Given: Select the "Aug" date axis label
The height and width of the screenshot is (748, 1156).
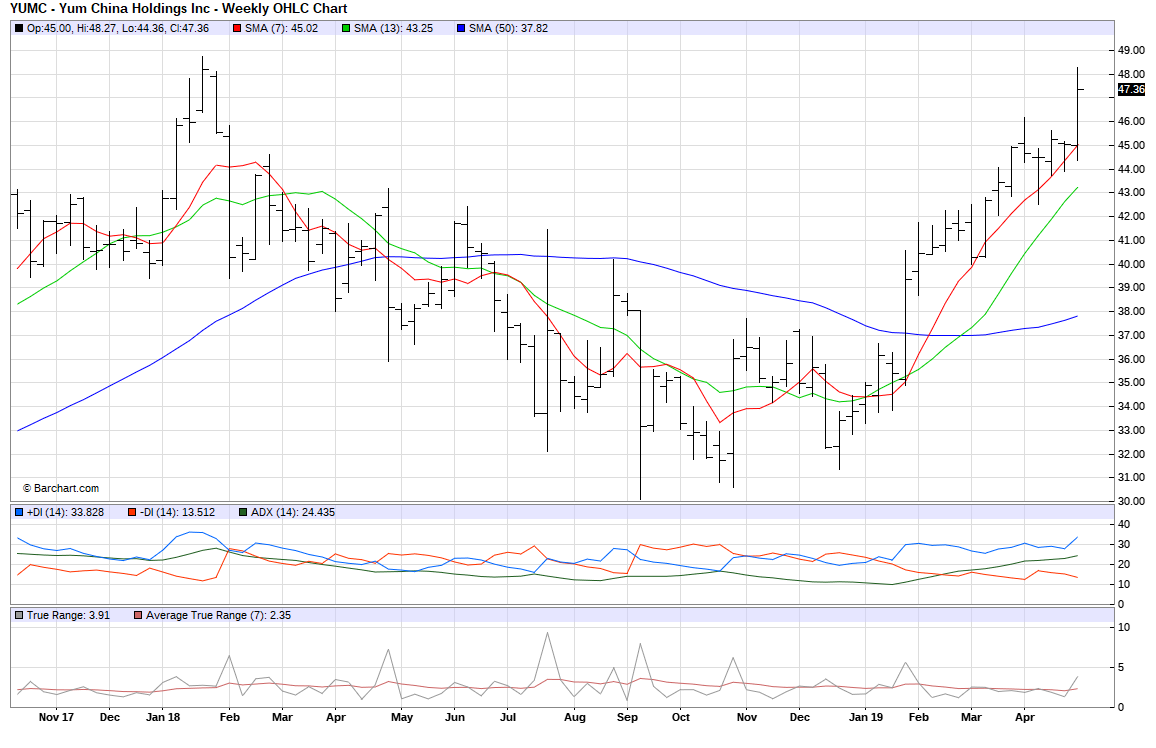Looking at the screenshot, I should pyautogui.click(x=575, y=718).
